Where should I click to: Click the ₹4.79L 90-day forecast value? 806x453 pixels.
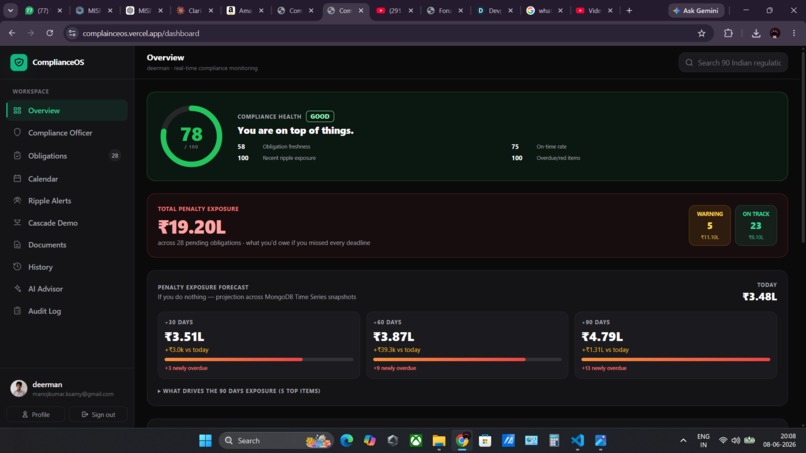pos(602,337)
